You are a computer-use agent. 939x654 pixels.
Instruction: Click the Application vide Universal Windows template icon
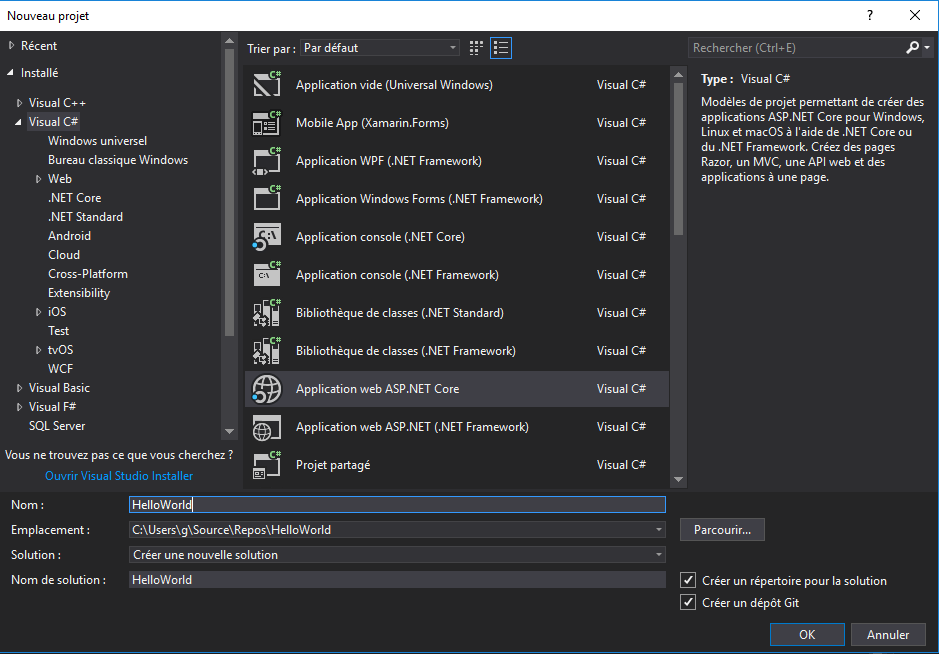tap(267, 84)
